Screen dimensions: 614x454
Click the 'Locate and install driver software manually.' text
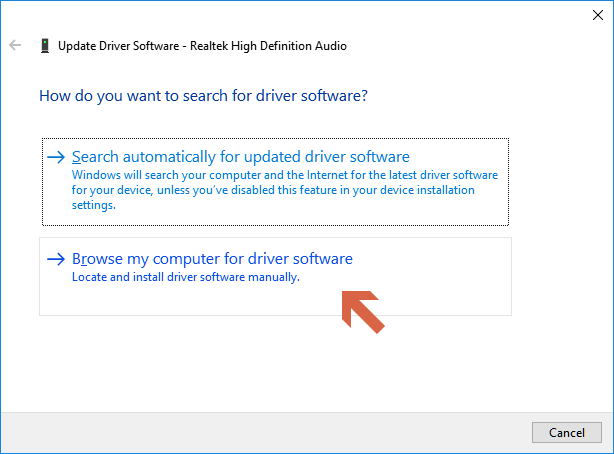[186, 277]
